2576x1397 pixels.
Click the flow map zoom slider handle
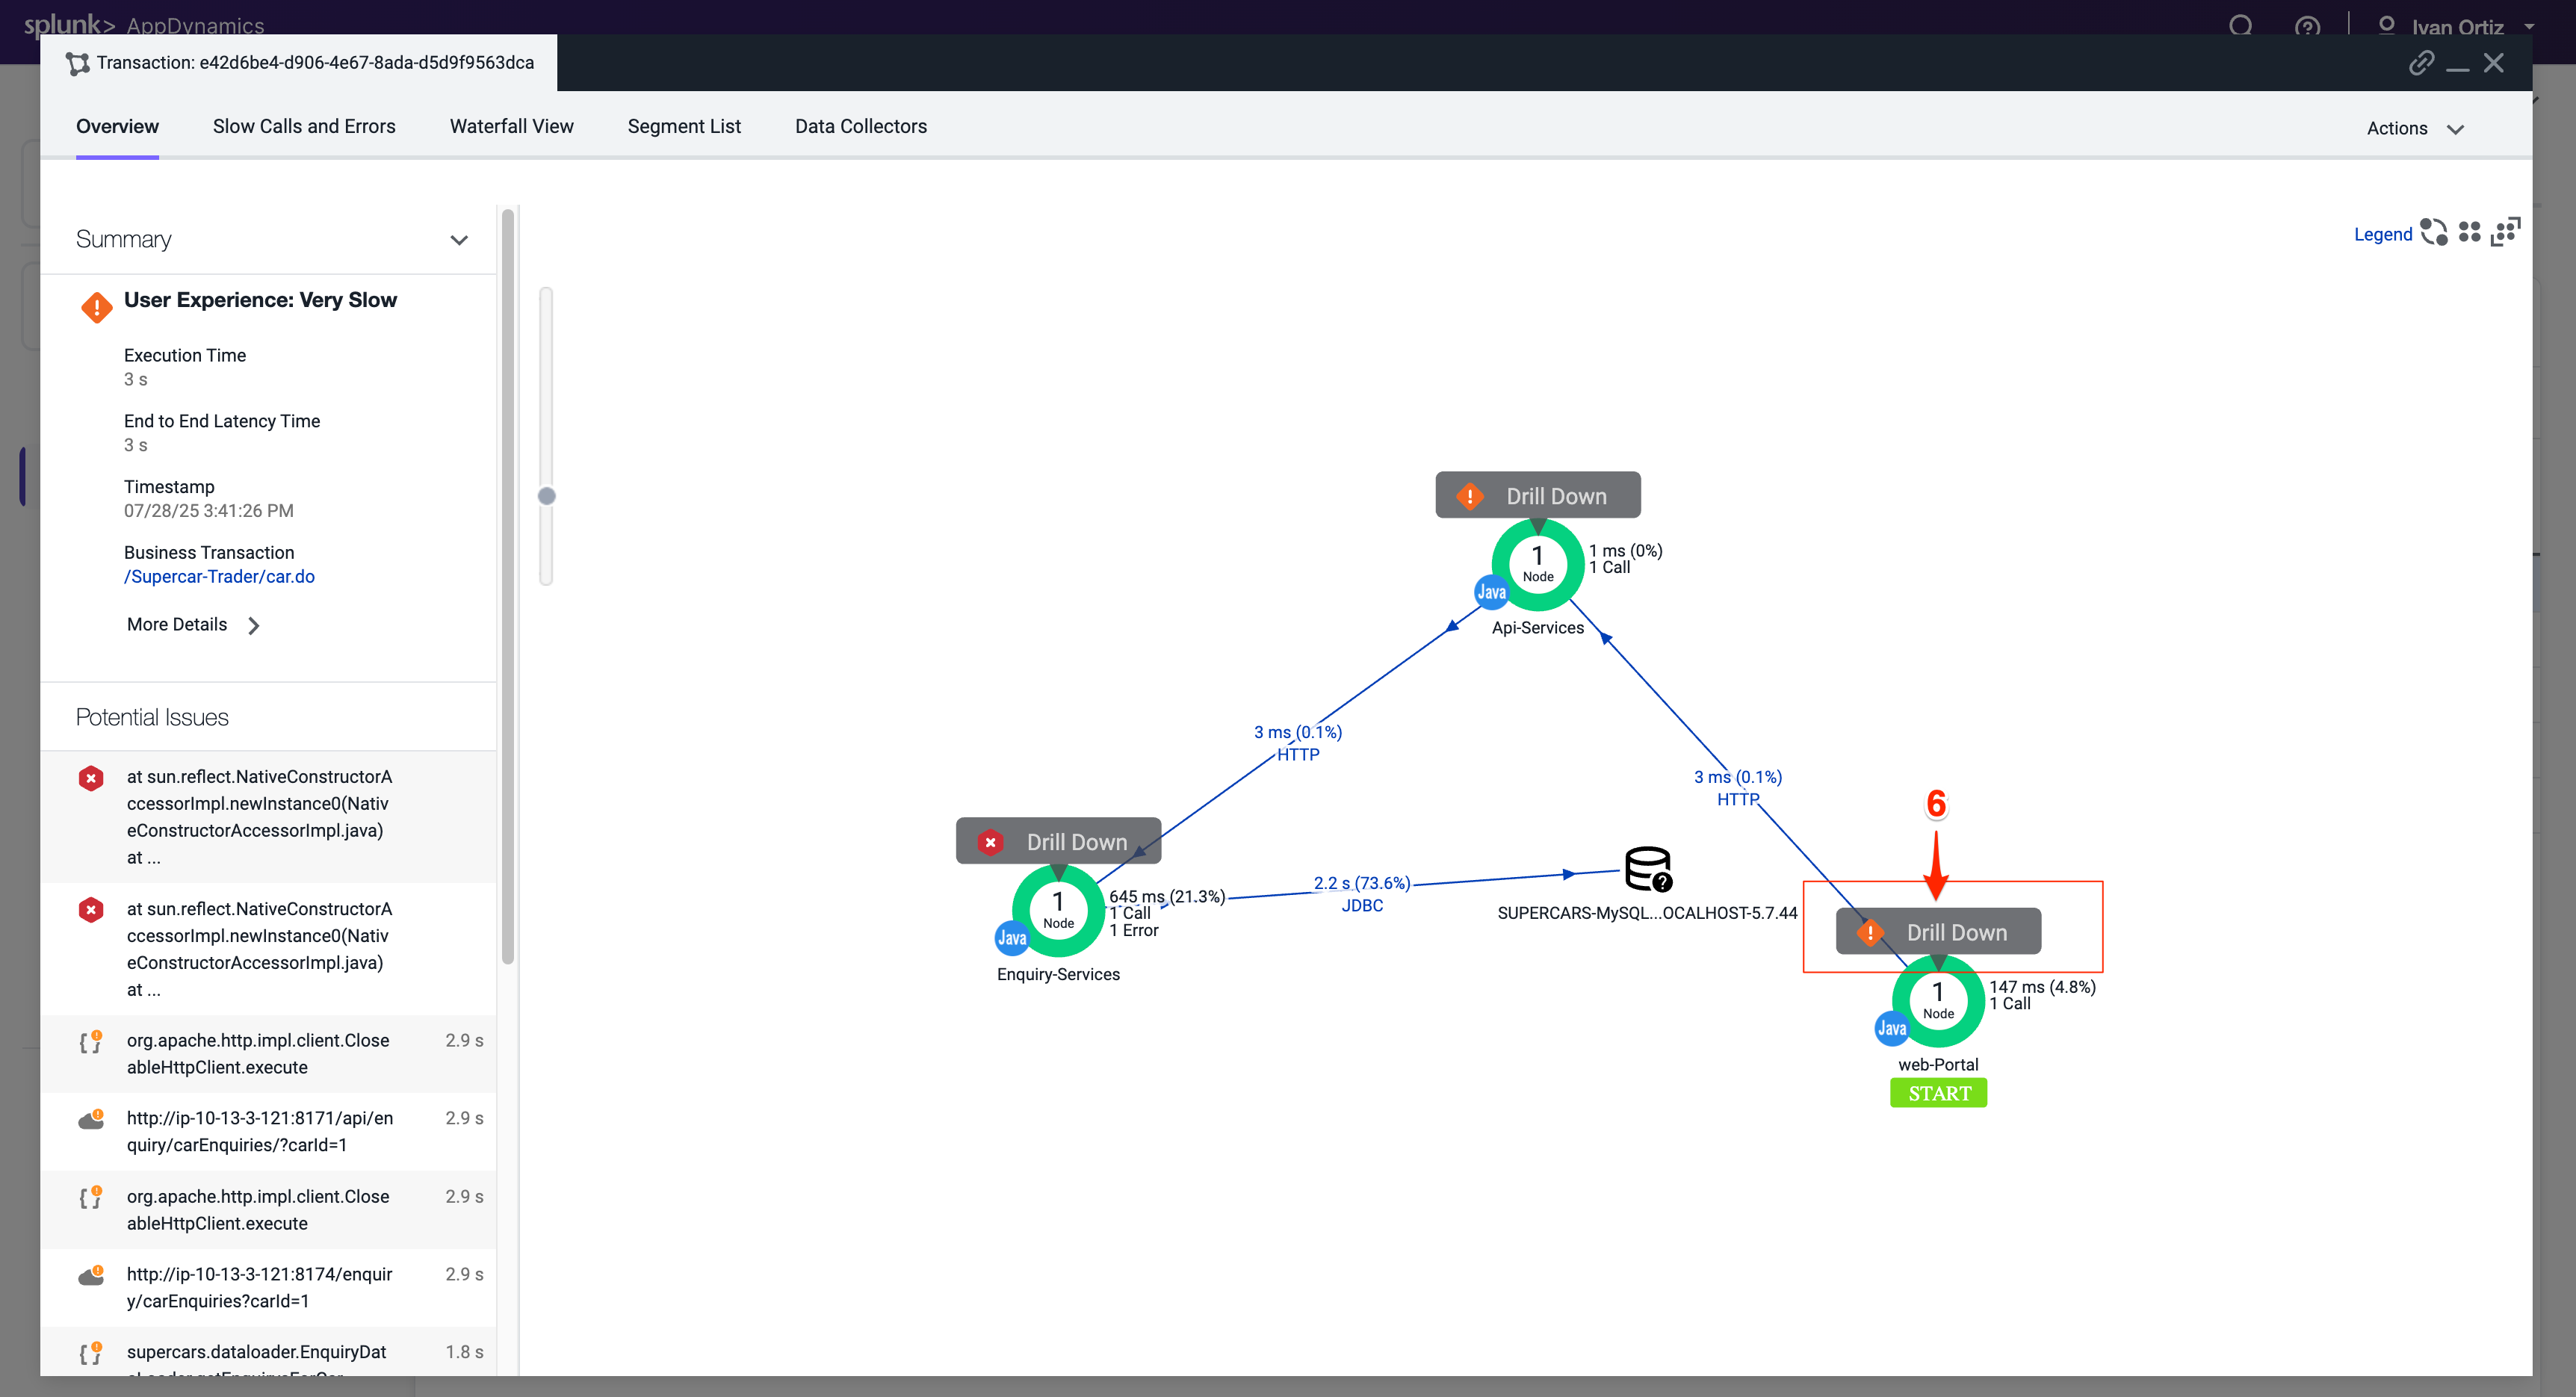pyautogui.click(x=546, y=496)
